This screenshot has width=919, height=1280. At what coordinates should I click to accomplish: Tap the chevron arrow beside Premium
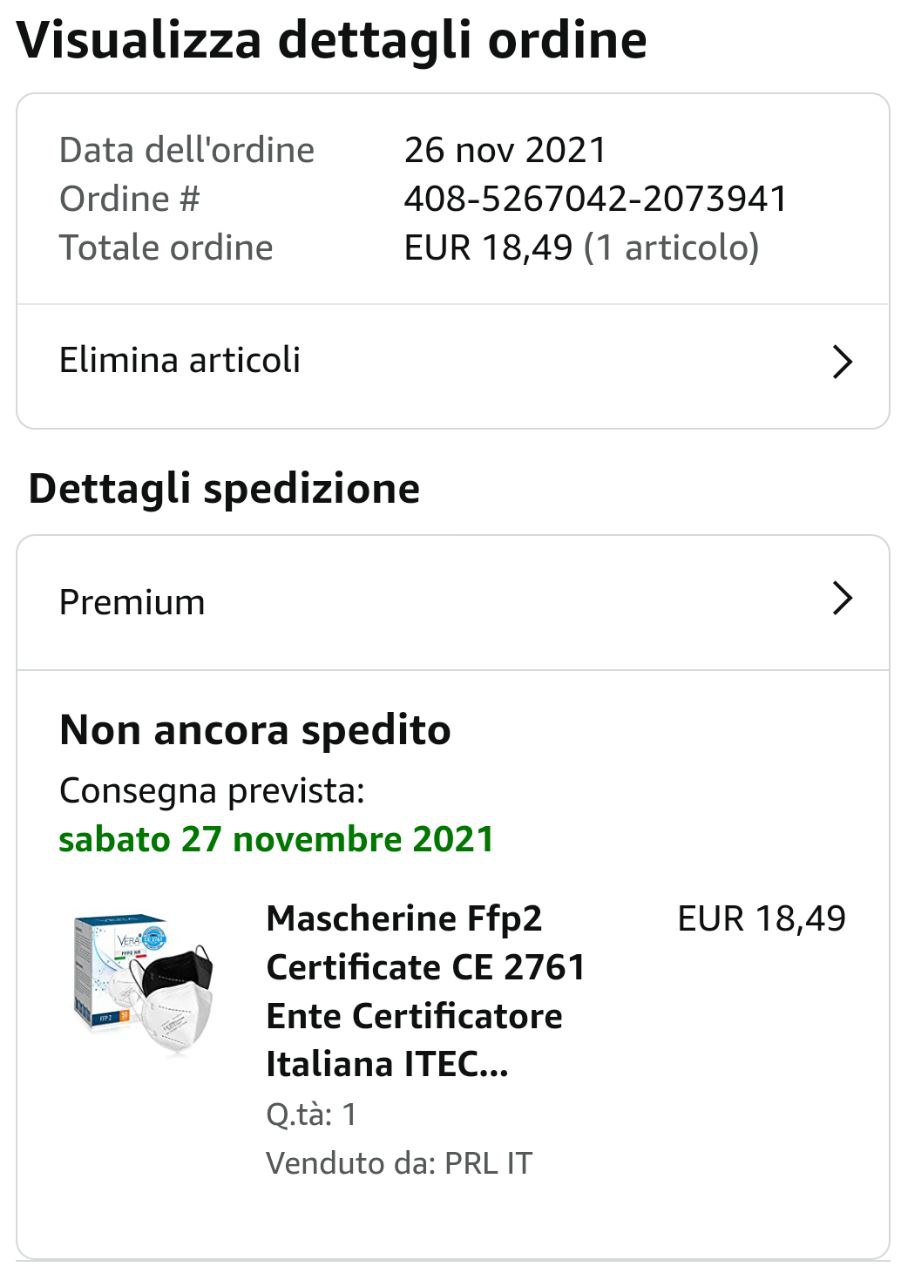point(842,599)
